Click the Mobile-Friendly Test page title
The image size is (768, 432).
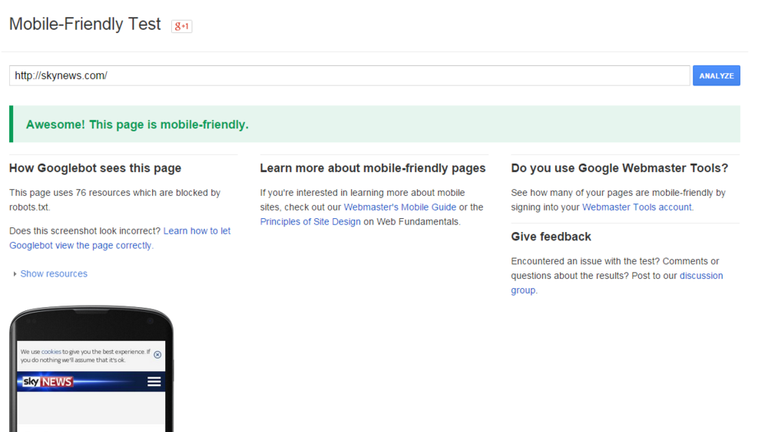pyautogui.click(x=85, y=25)
